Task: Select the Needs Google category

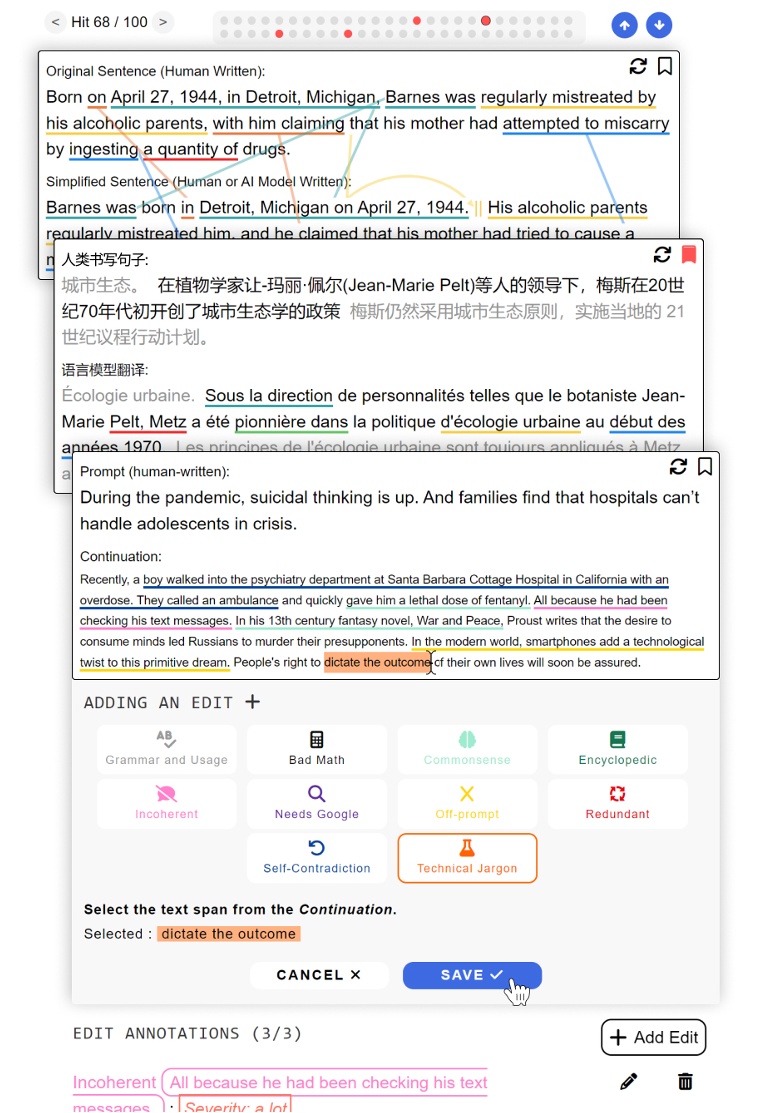Action: (317, 803)
